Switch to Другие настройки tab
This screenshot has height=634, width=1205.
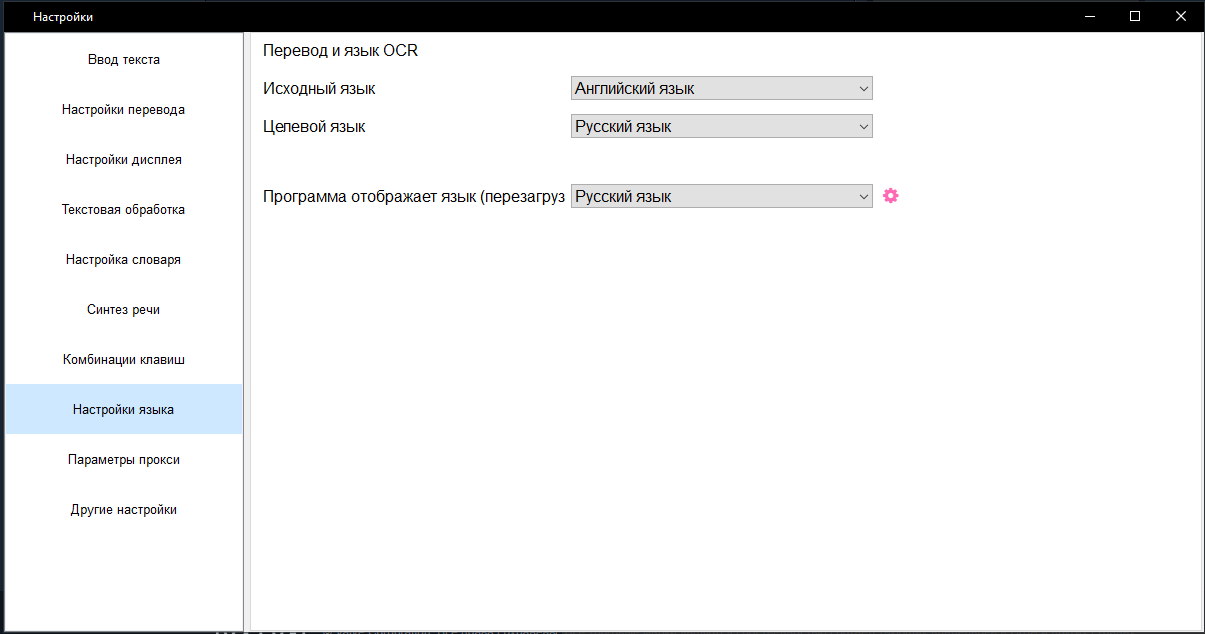pos(124,510)
